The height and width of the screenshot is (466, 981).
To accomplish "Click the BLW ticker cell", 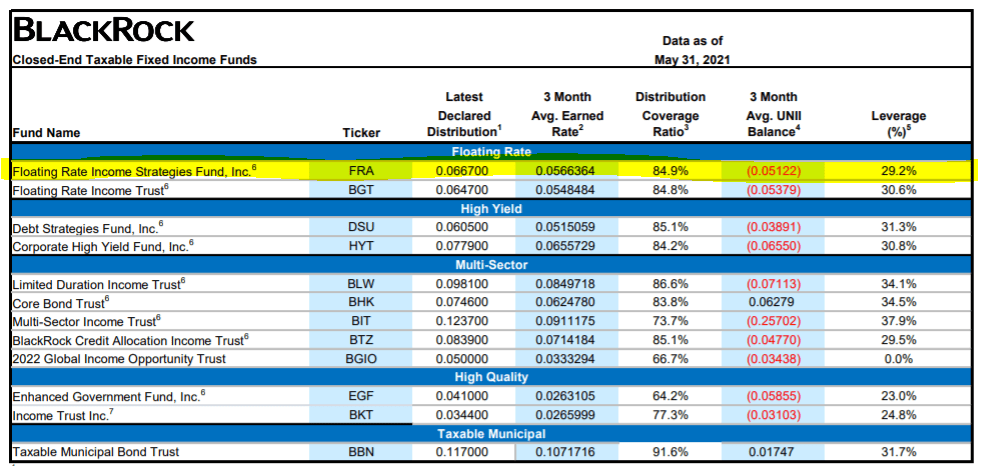I will [360, 284].
